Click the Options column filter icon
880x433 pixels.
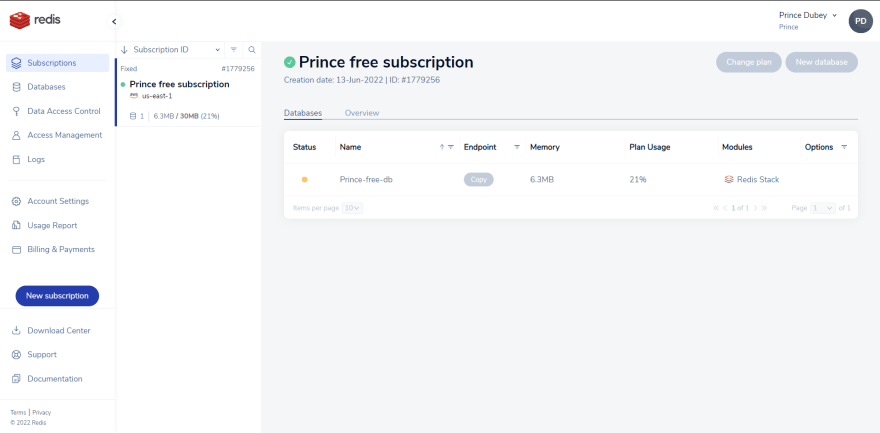click(844, 147)
